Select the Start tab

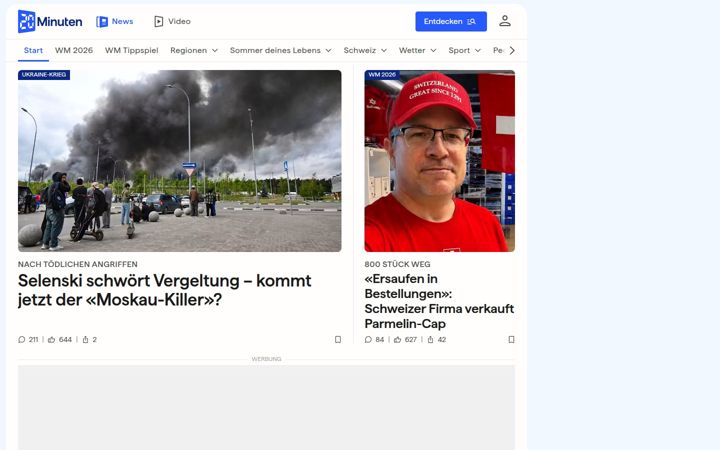pyautogui.click(x=34, y=51)
